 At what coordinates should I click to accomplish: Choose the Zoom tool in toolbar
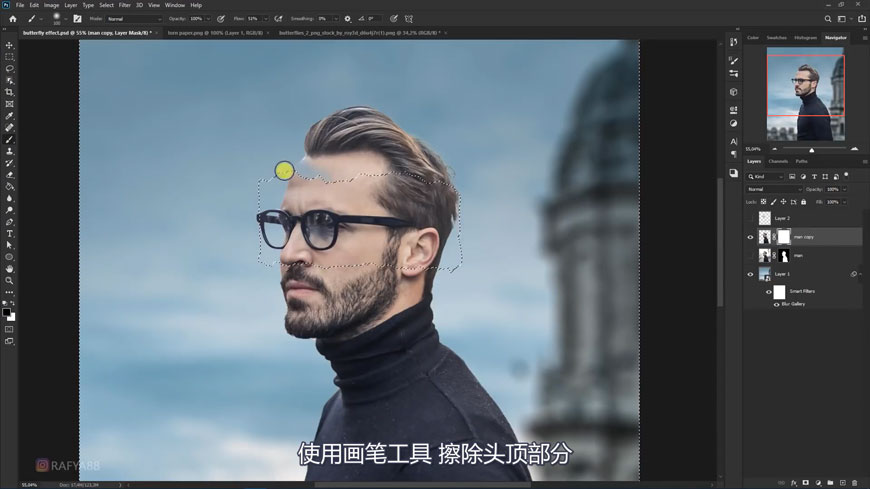(10, 281)
